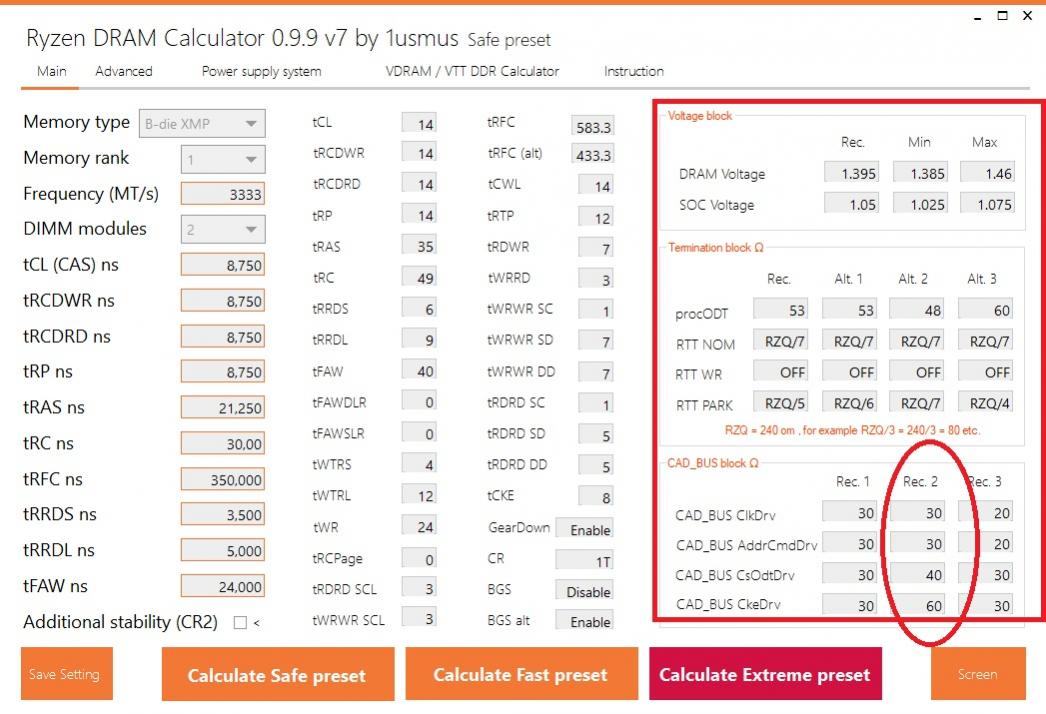1046x714 pixels.
Task: Click the tCL (CAS) ns field
Action: coord(223,265)
